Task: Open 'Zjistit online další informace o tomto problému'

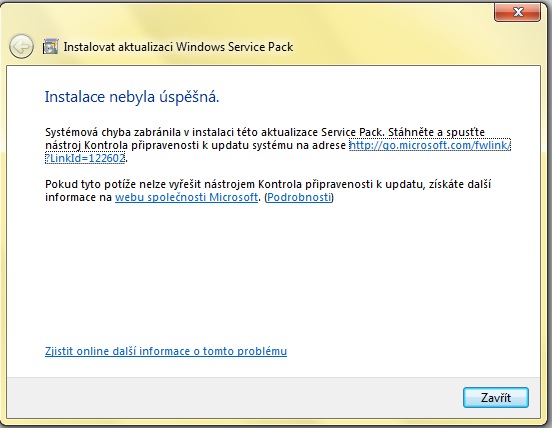Action: click(166, 351)
